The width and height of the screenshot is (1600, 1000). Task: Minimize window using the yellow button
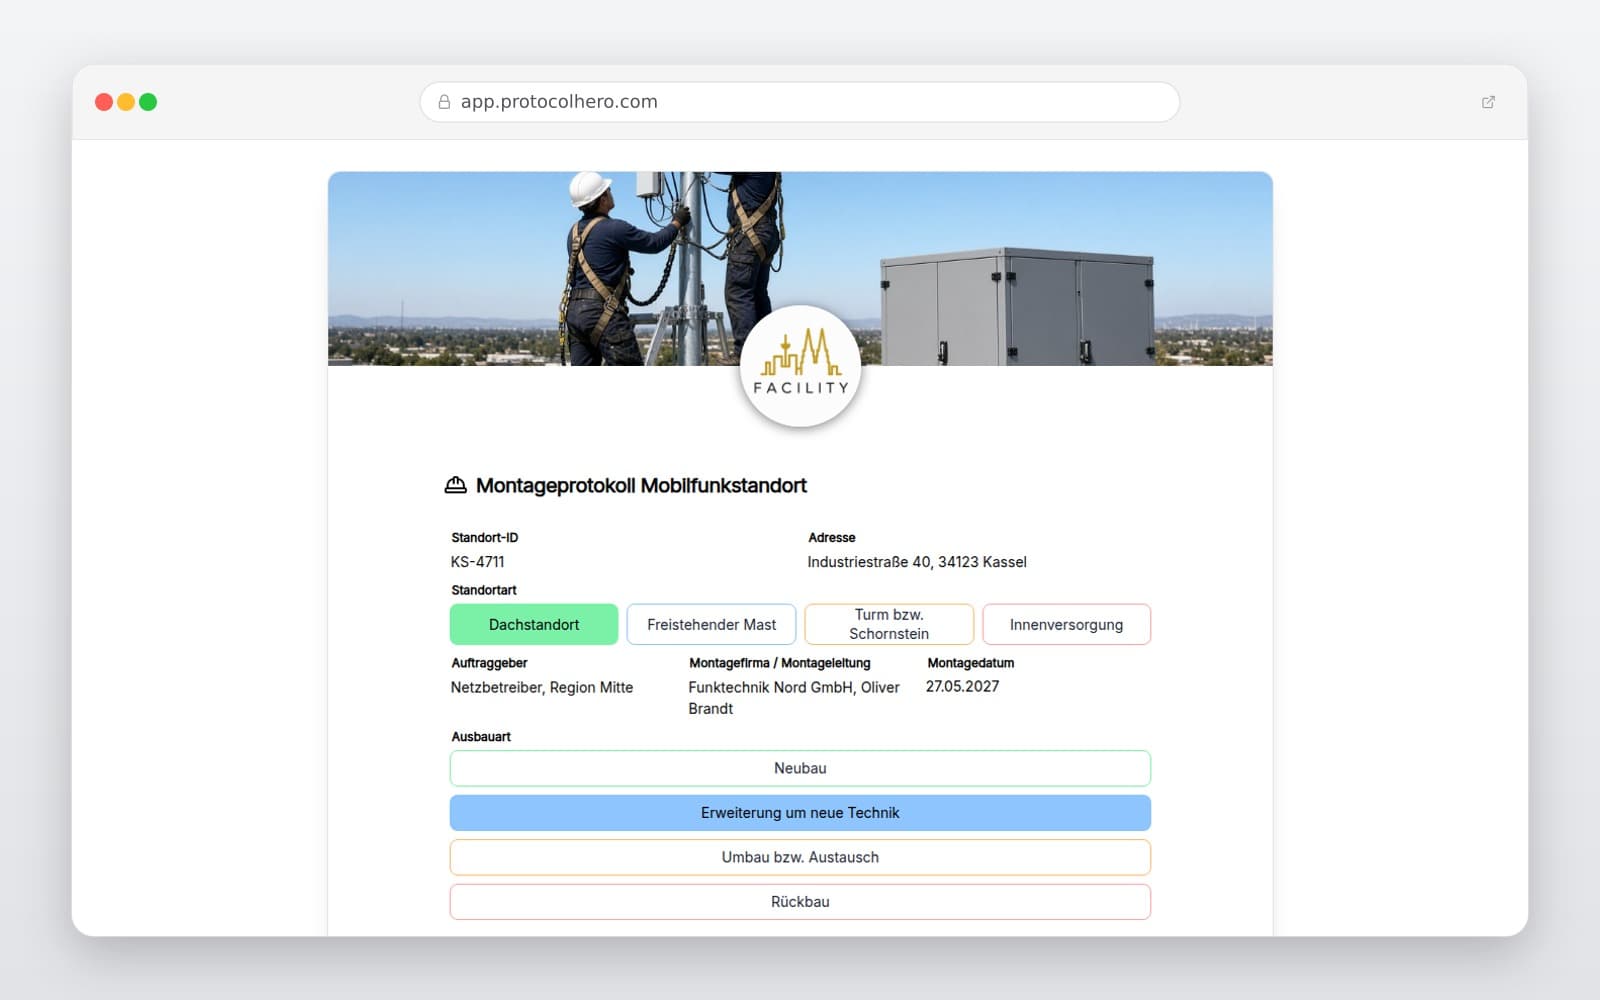pyautogui.click(x=126, y=102)
